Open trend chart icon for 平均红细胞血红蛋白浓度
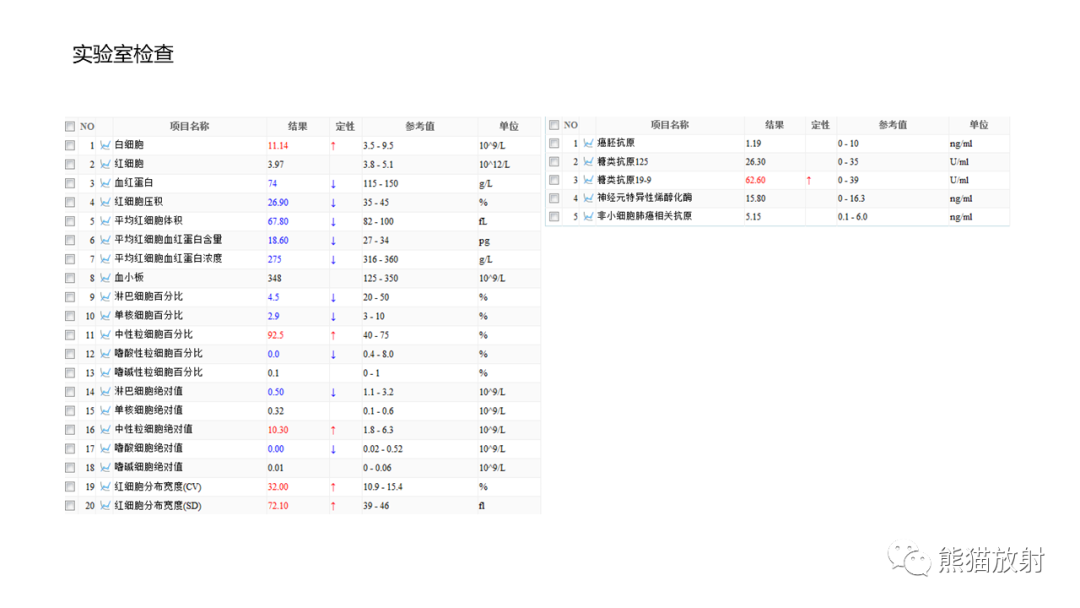The height and width of the screenshot is (608, 1080). (x=105, y=259)
